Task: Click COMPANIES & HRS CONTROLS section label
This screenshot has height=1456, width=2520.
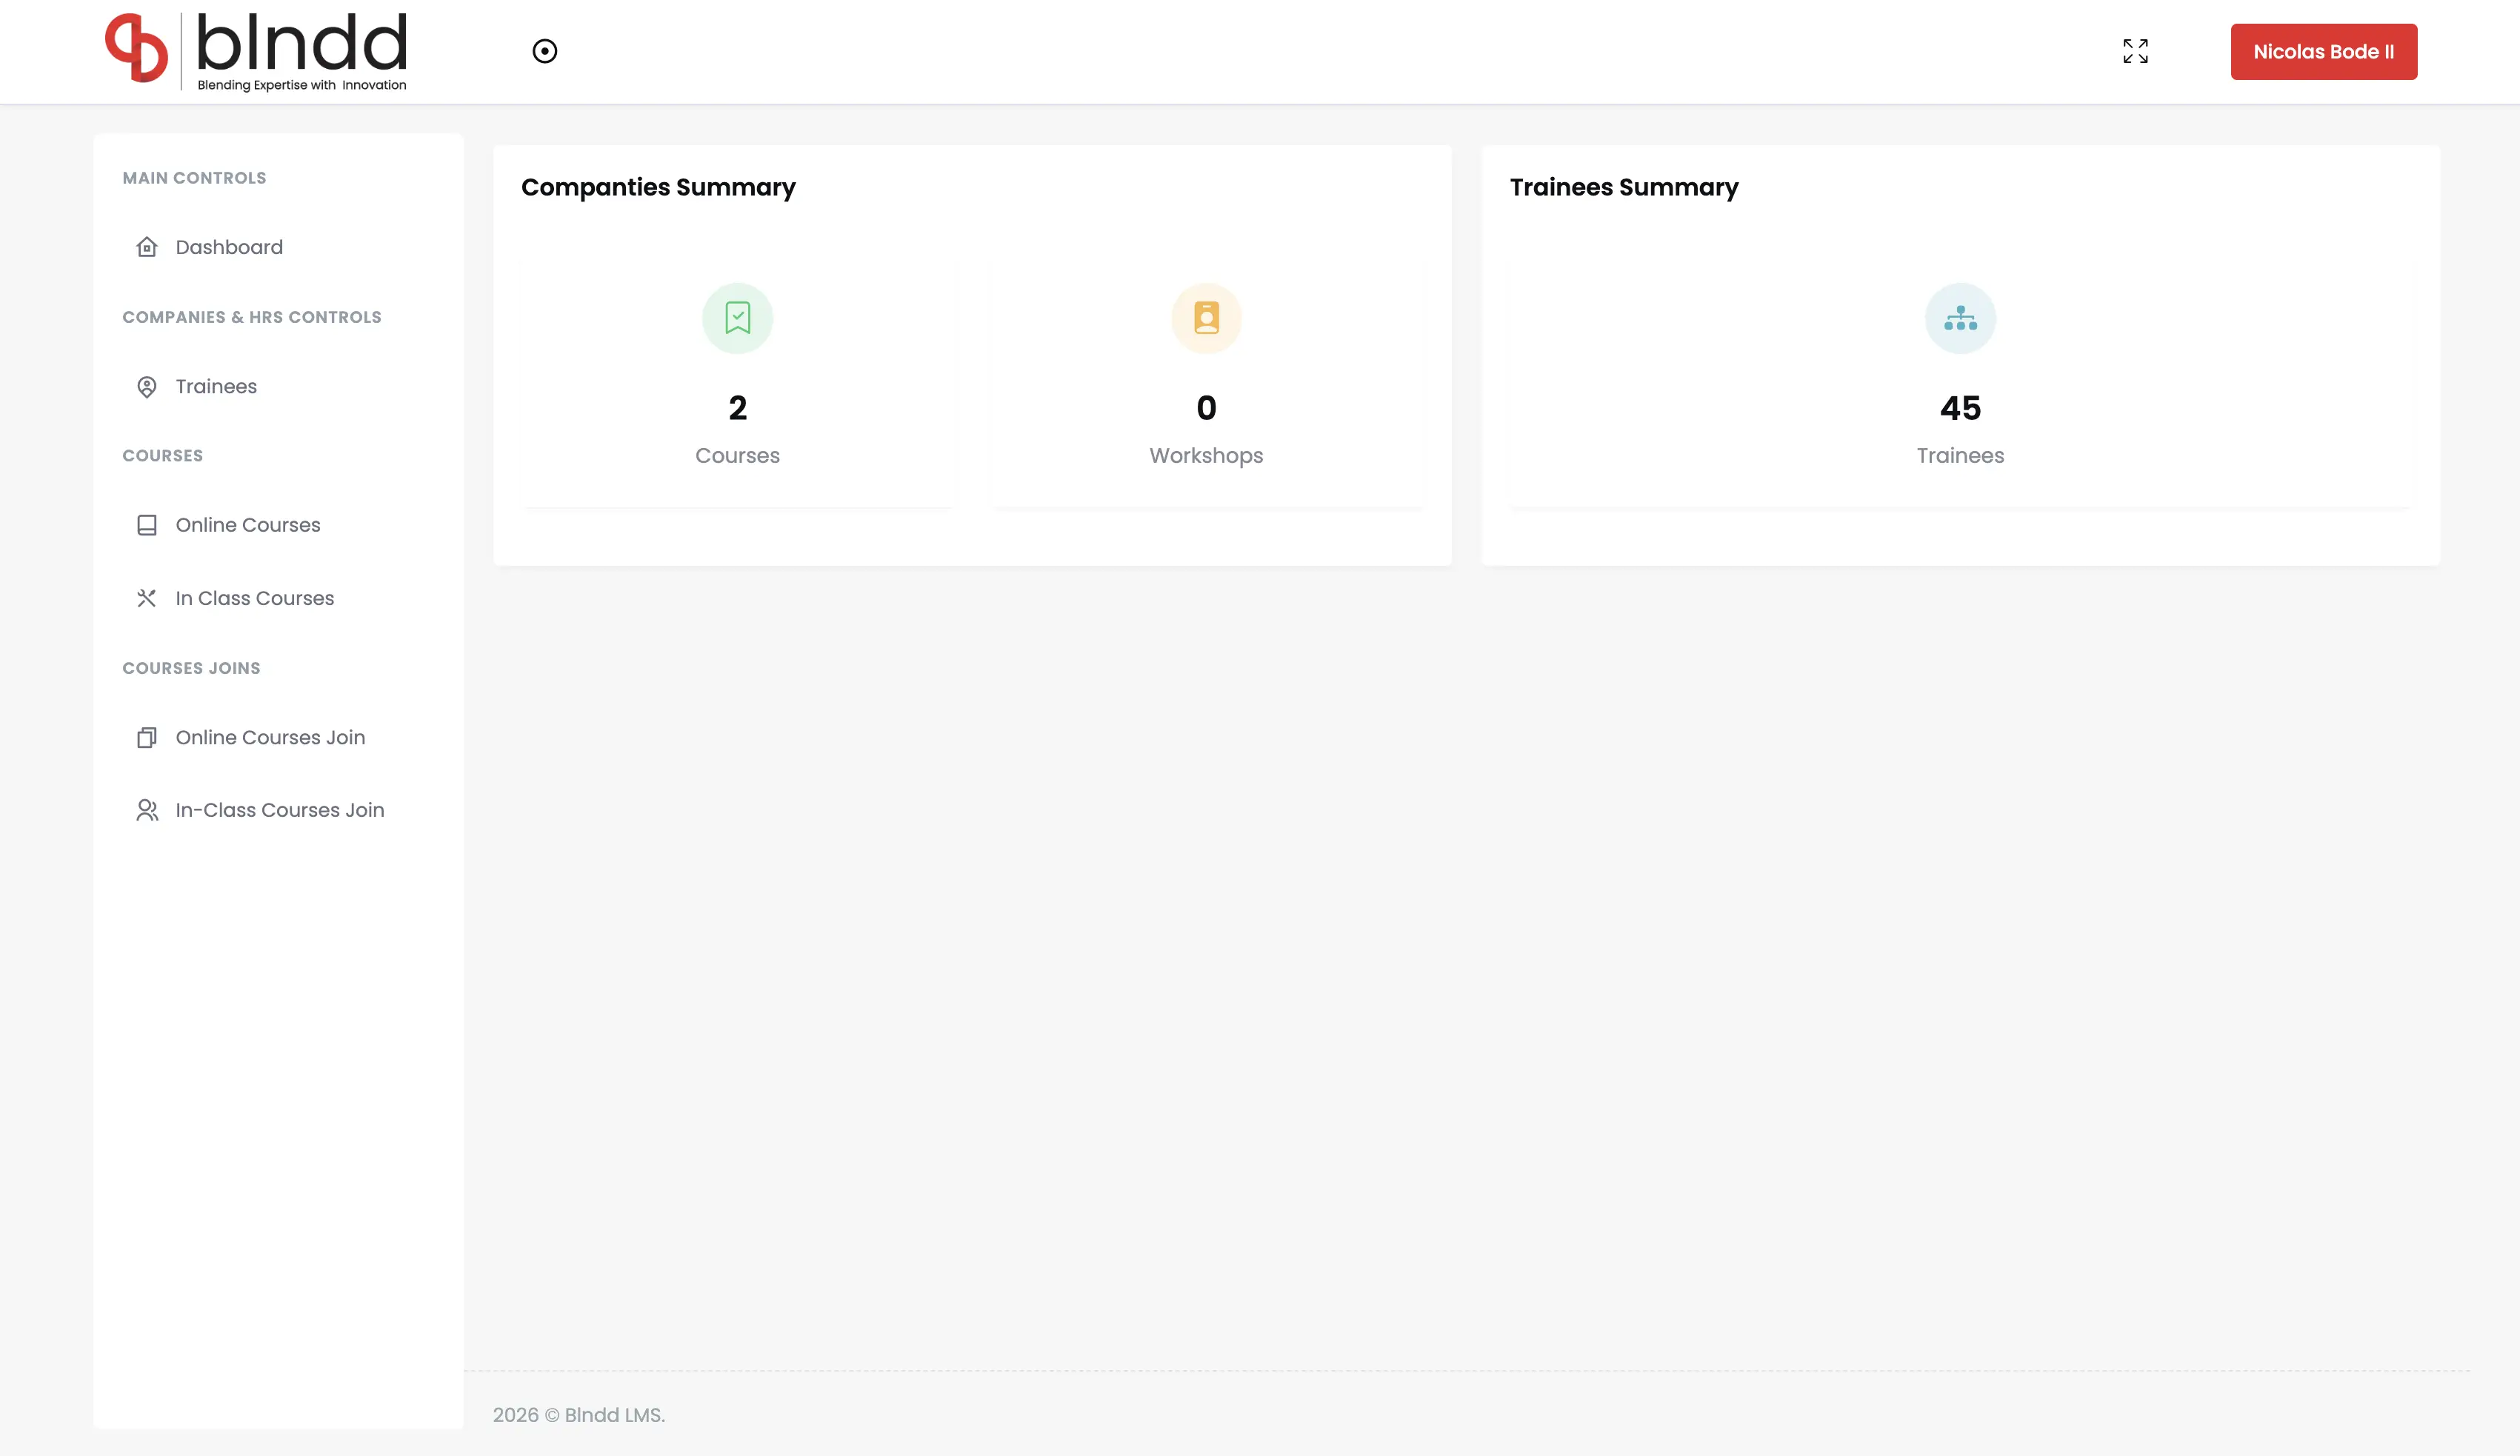Action: pos(252,317)
